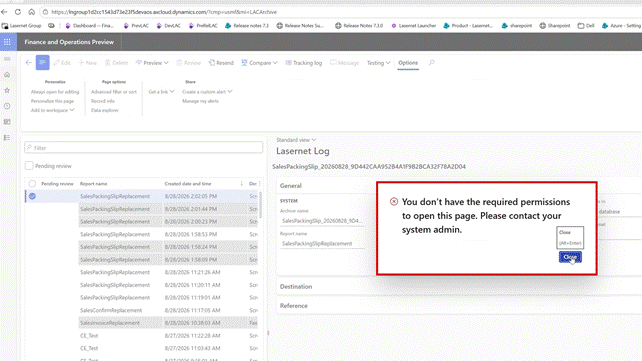Open Lasernet Group bookmark
This screenshot has height=361, width=642.
tap(22, 25)
